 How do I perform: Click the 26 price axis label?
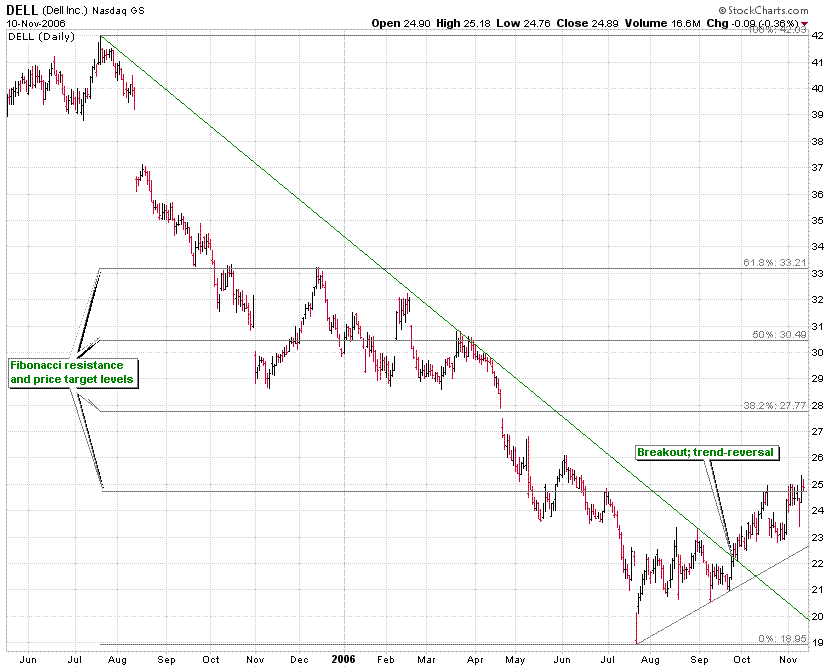click(x=817, y=458)
